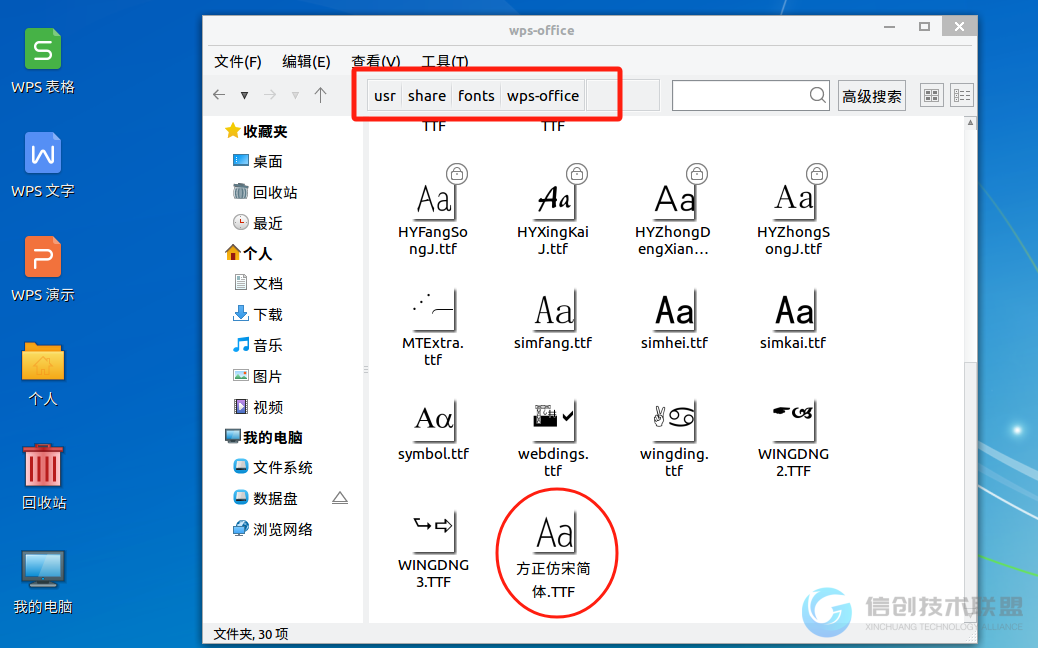
Task: Open the back history dropdown arrow
Action: pyautogui.click(x=244, y=95)
